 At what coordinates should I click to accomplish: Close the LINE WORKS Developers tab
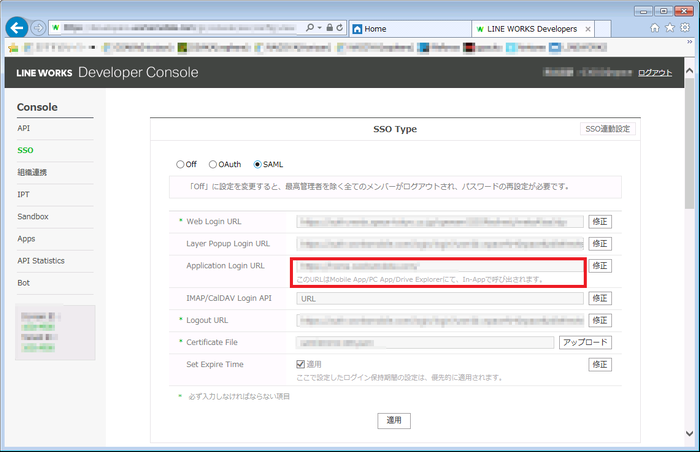(x=588, y=29)
